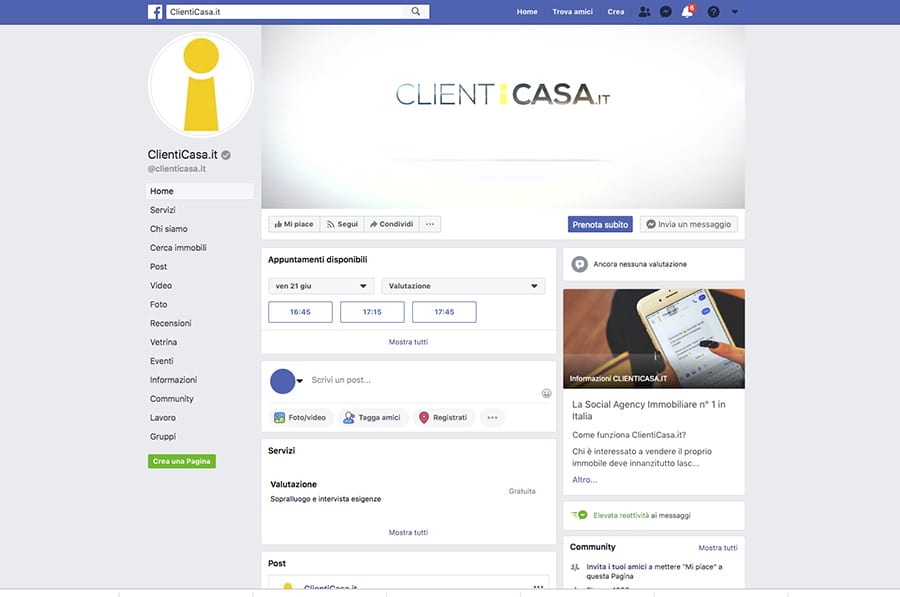Click the Mi piace button
Image resolution: width=900 pixels, height=597 pixels.
(x=294, y=224)
